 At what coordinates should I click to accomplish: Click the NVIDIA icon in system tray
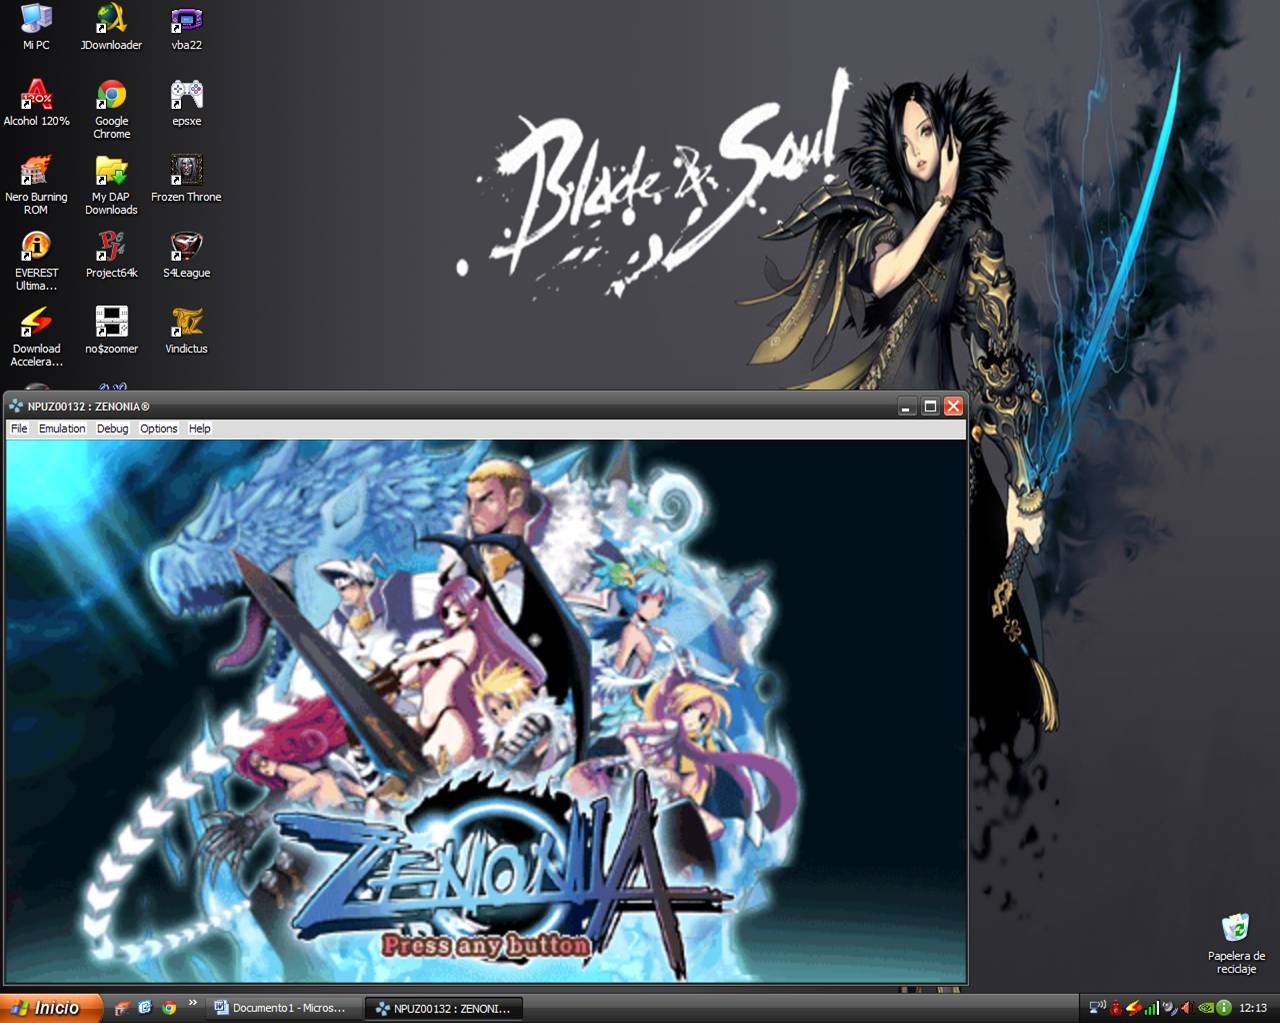[x=1205, y=1008]
